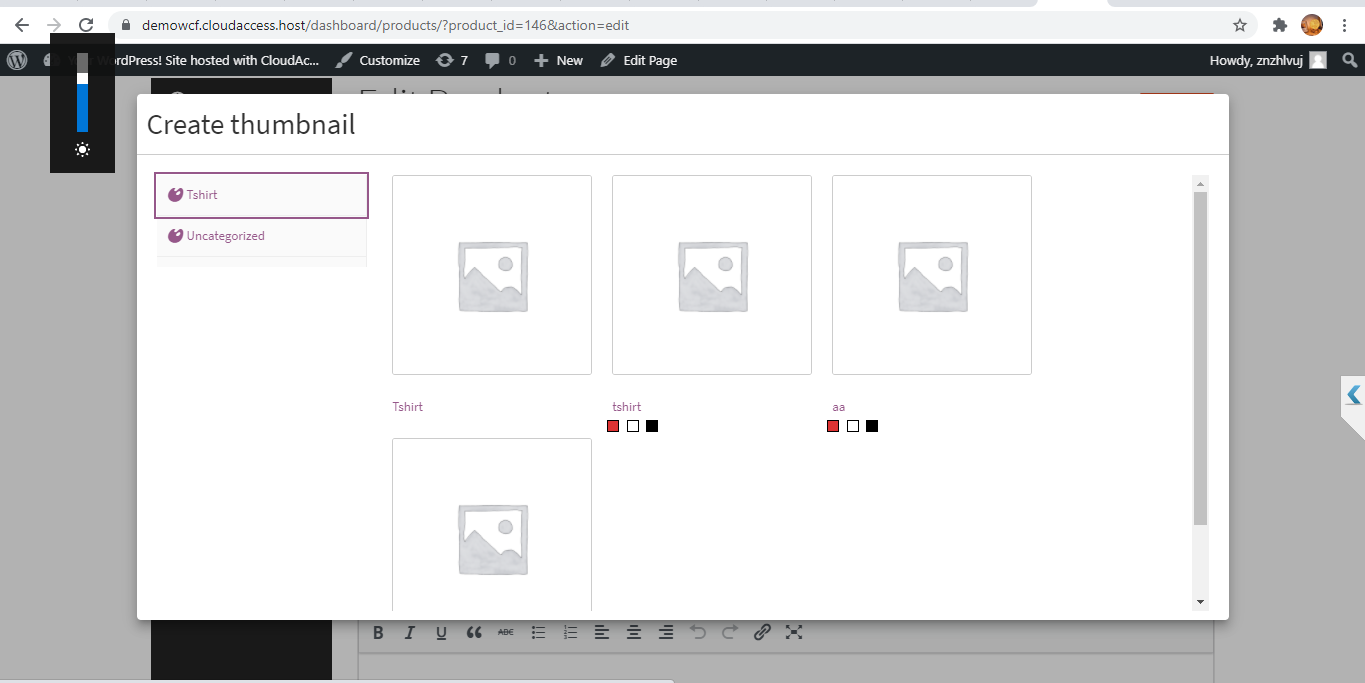Click the modal vertical scrollbar thumb
Viewport: 1365px width, 683px height.
coord(1201,358)
